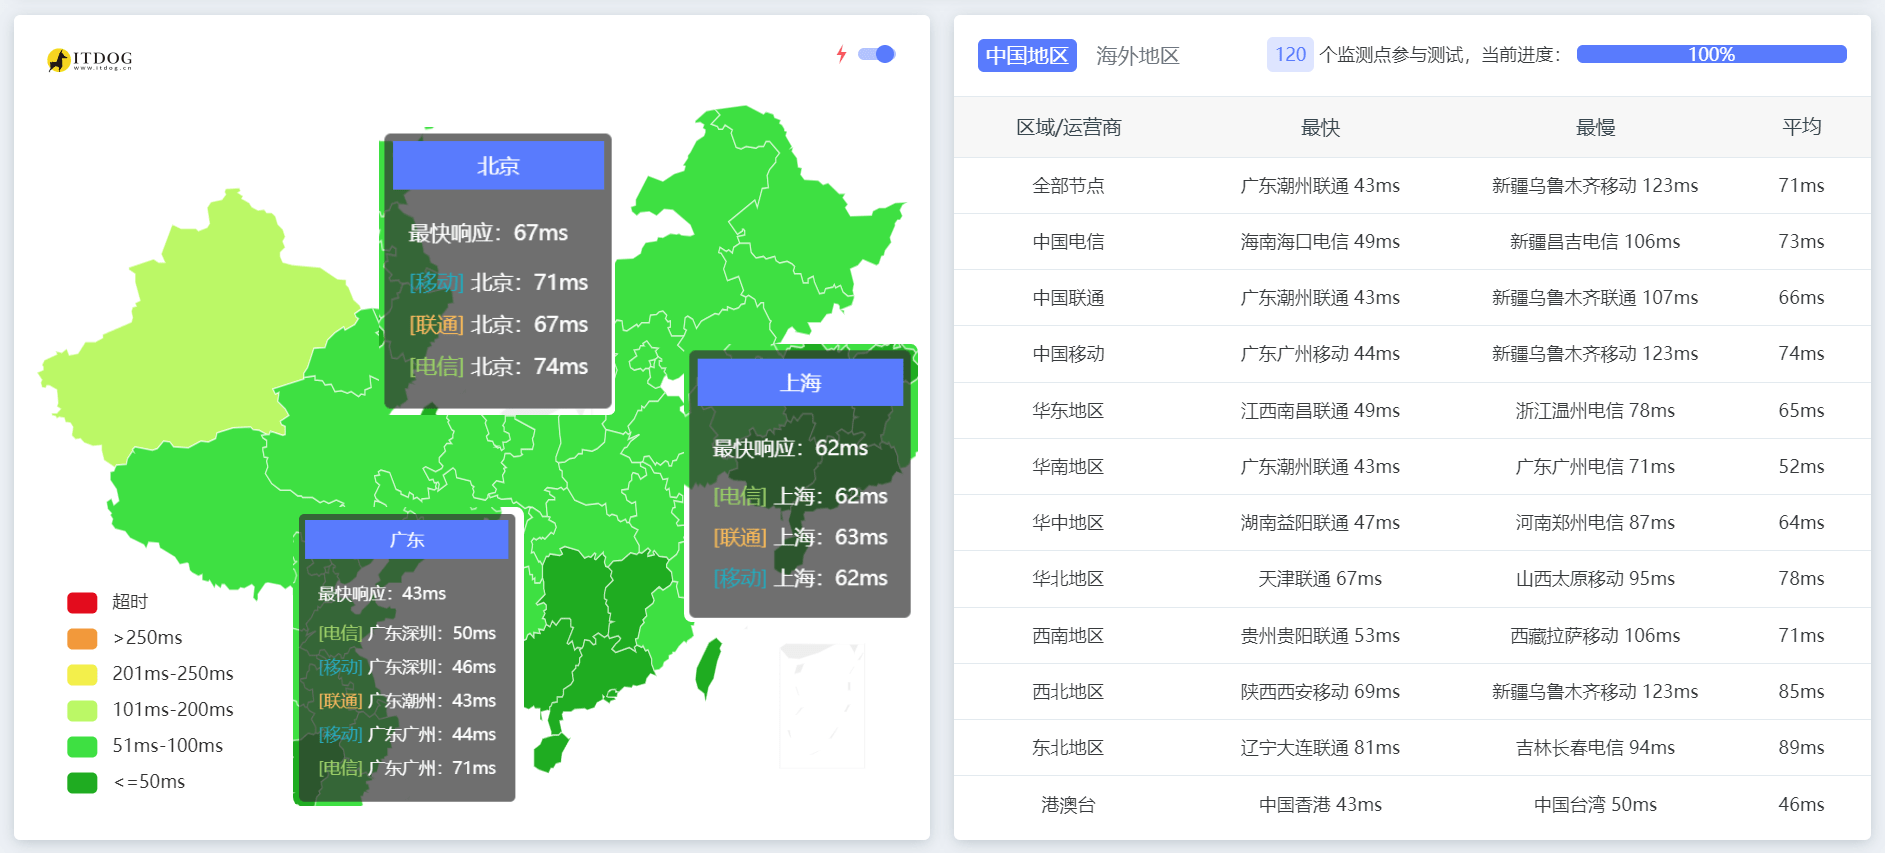Click Taiwan island on the map
This screenshot has height=853, width=1885.
pyautogui.click(x=708, y=666)
